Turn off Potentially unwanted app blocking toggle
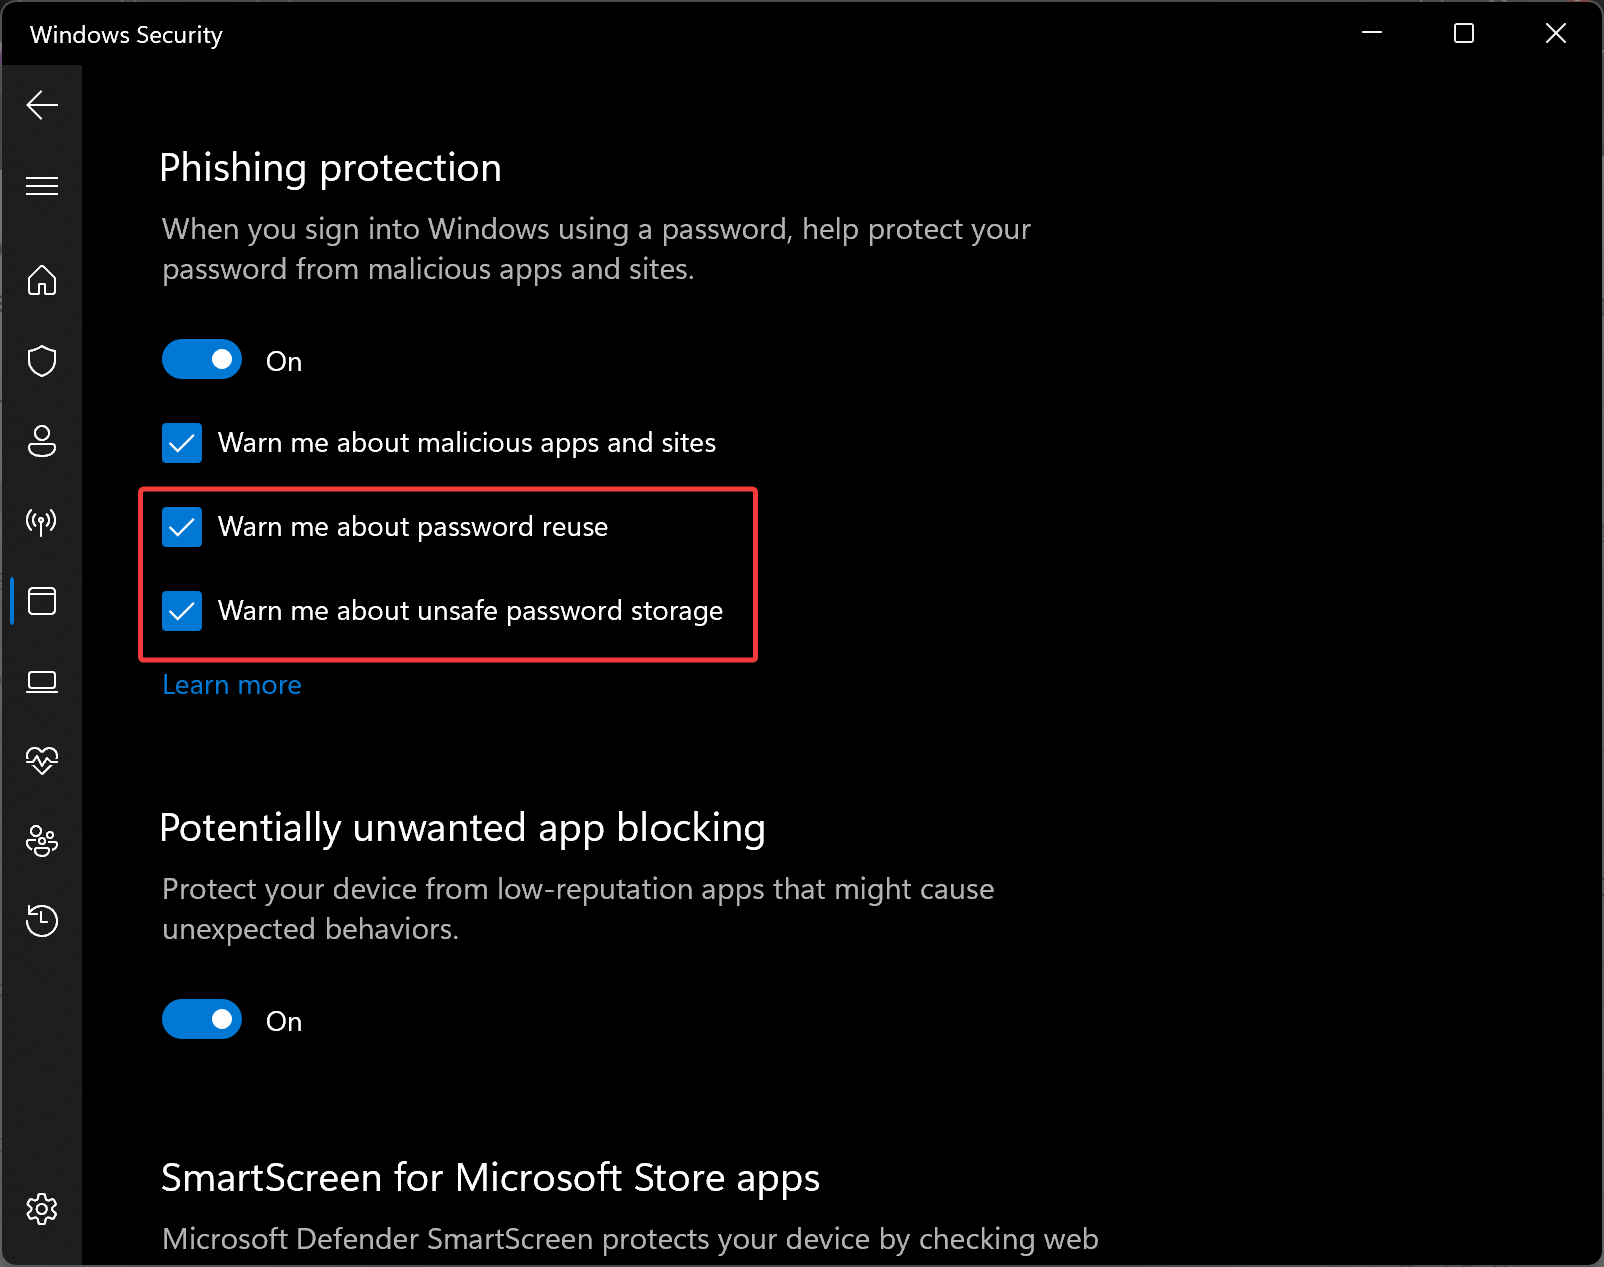 (x=202, y=1020)
